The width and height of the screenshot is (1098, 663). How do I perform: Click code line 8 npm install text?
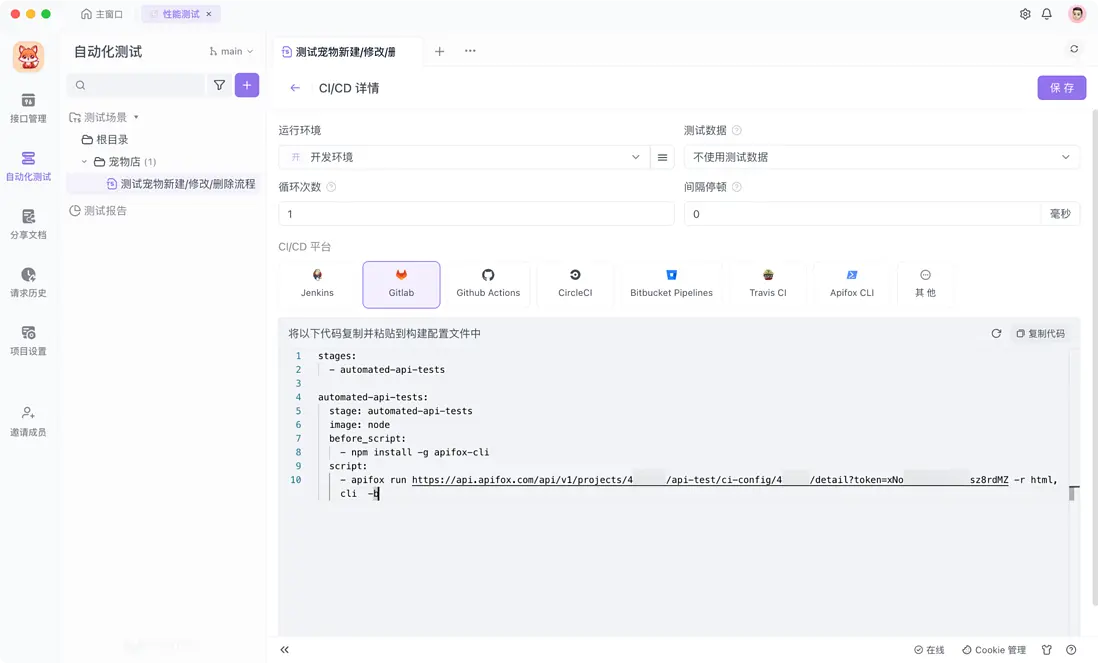[420, 452]
